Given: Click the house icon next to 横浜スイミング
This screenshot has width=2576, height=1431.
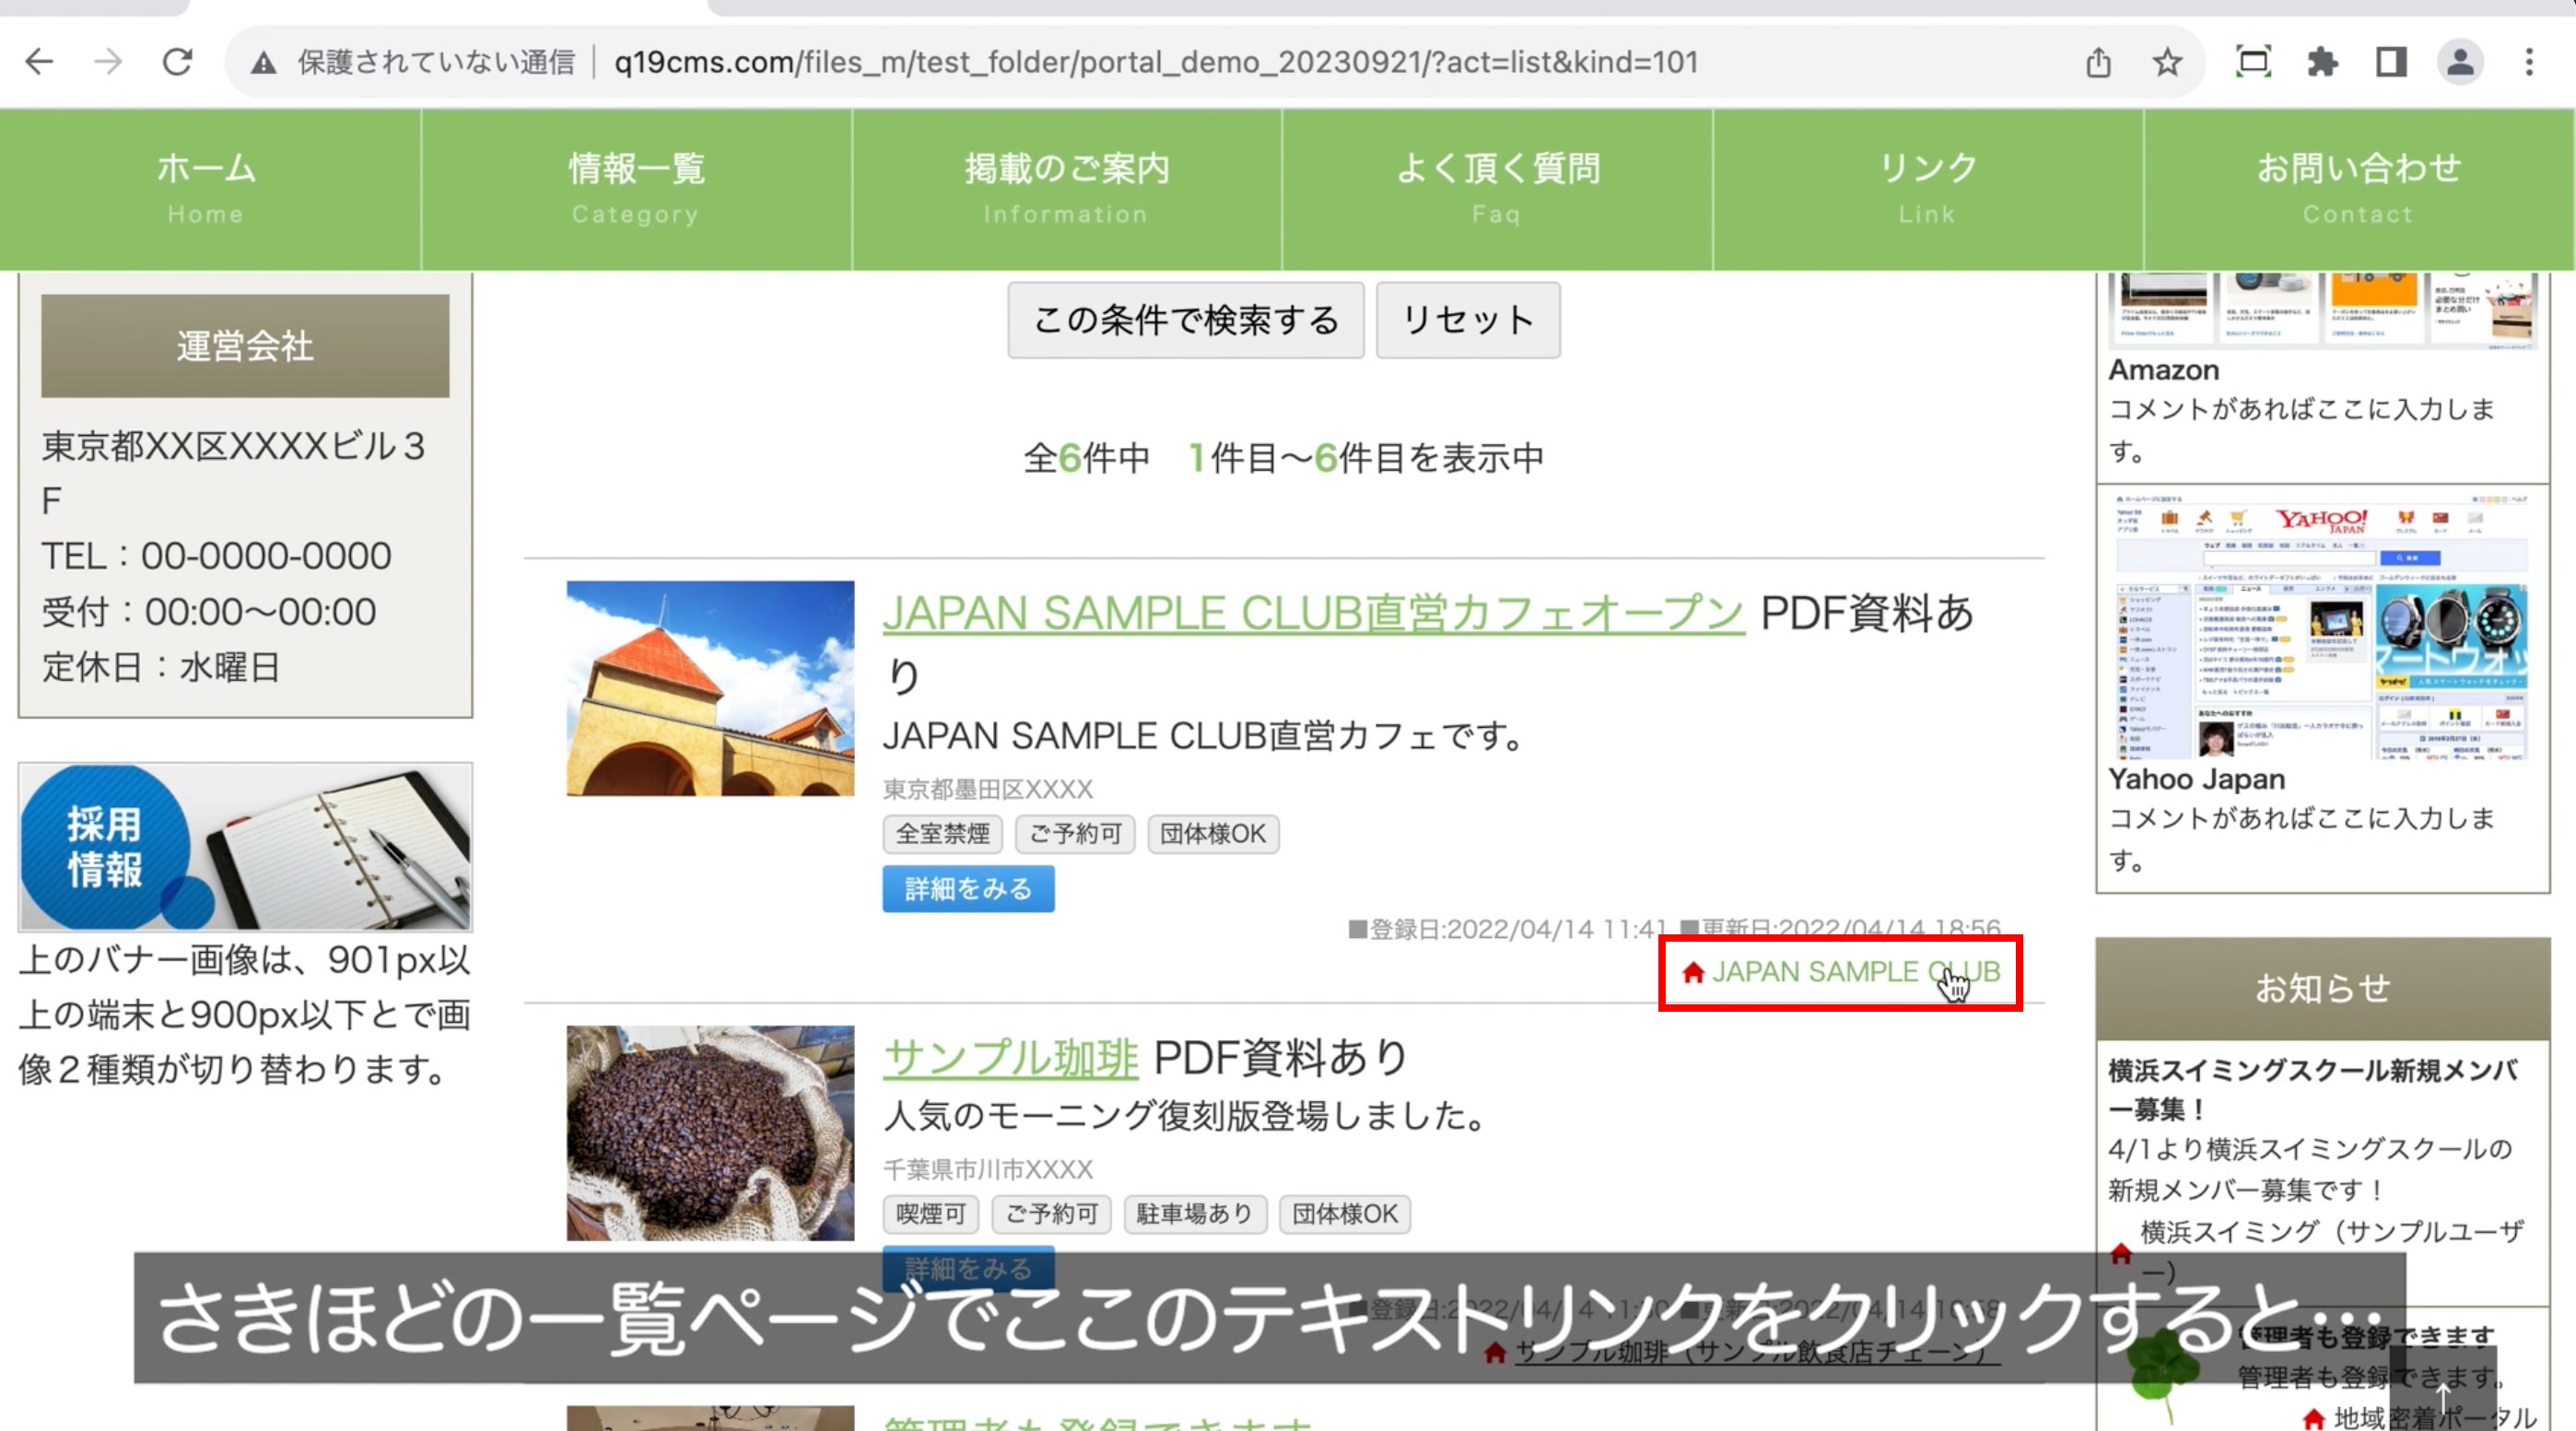Looking at the screenshot, I should 2120,1253.
